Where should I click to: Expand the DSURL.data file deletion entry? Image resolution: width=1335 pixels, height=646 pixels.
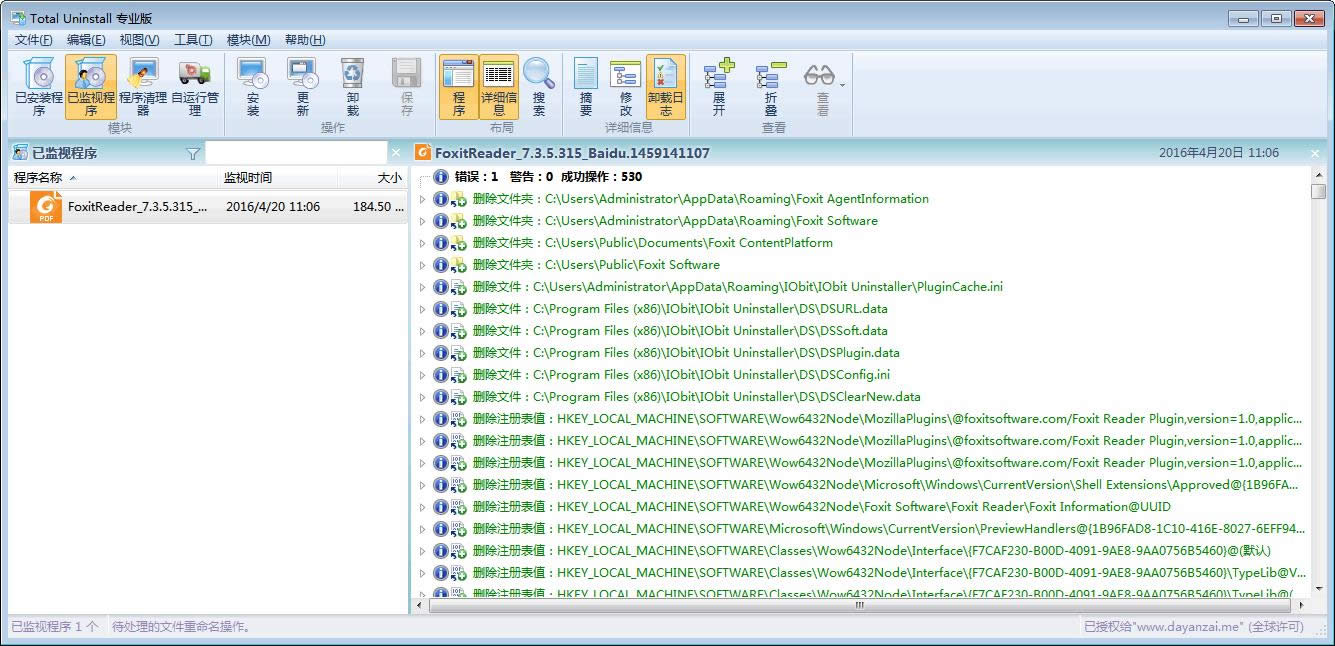[422, 309]
